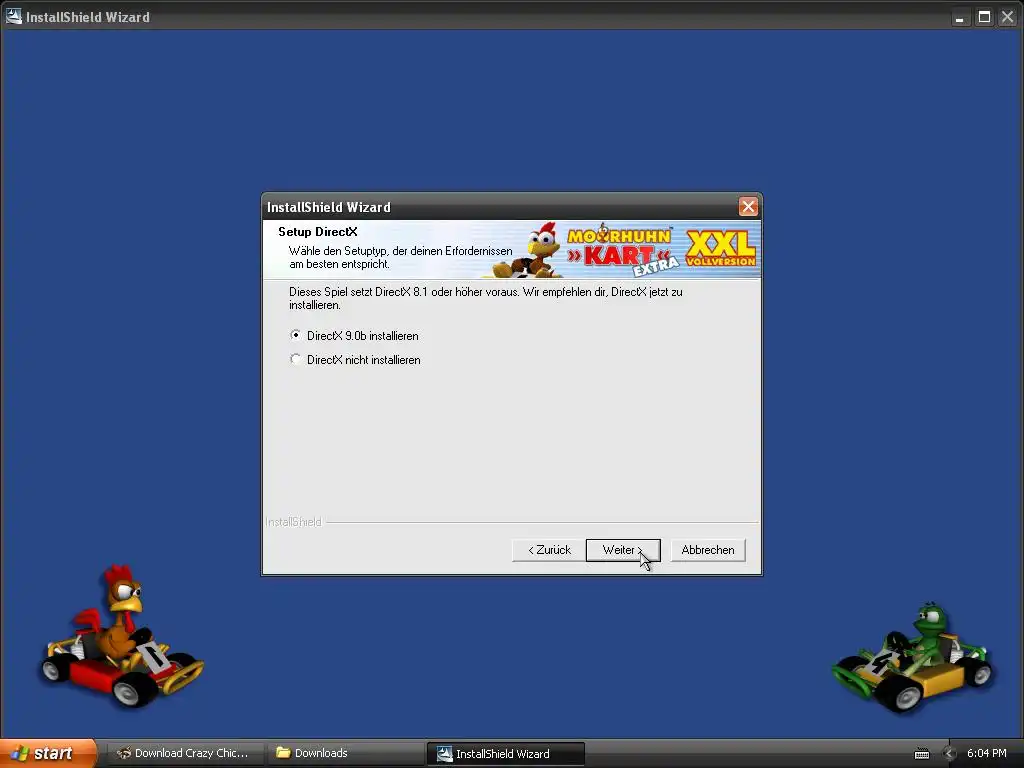Close the InstallShield Wizard dialog

(748, 207)
